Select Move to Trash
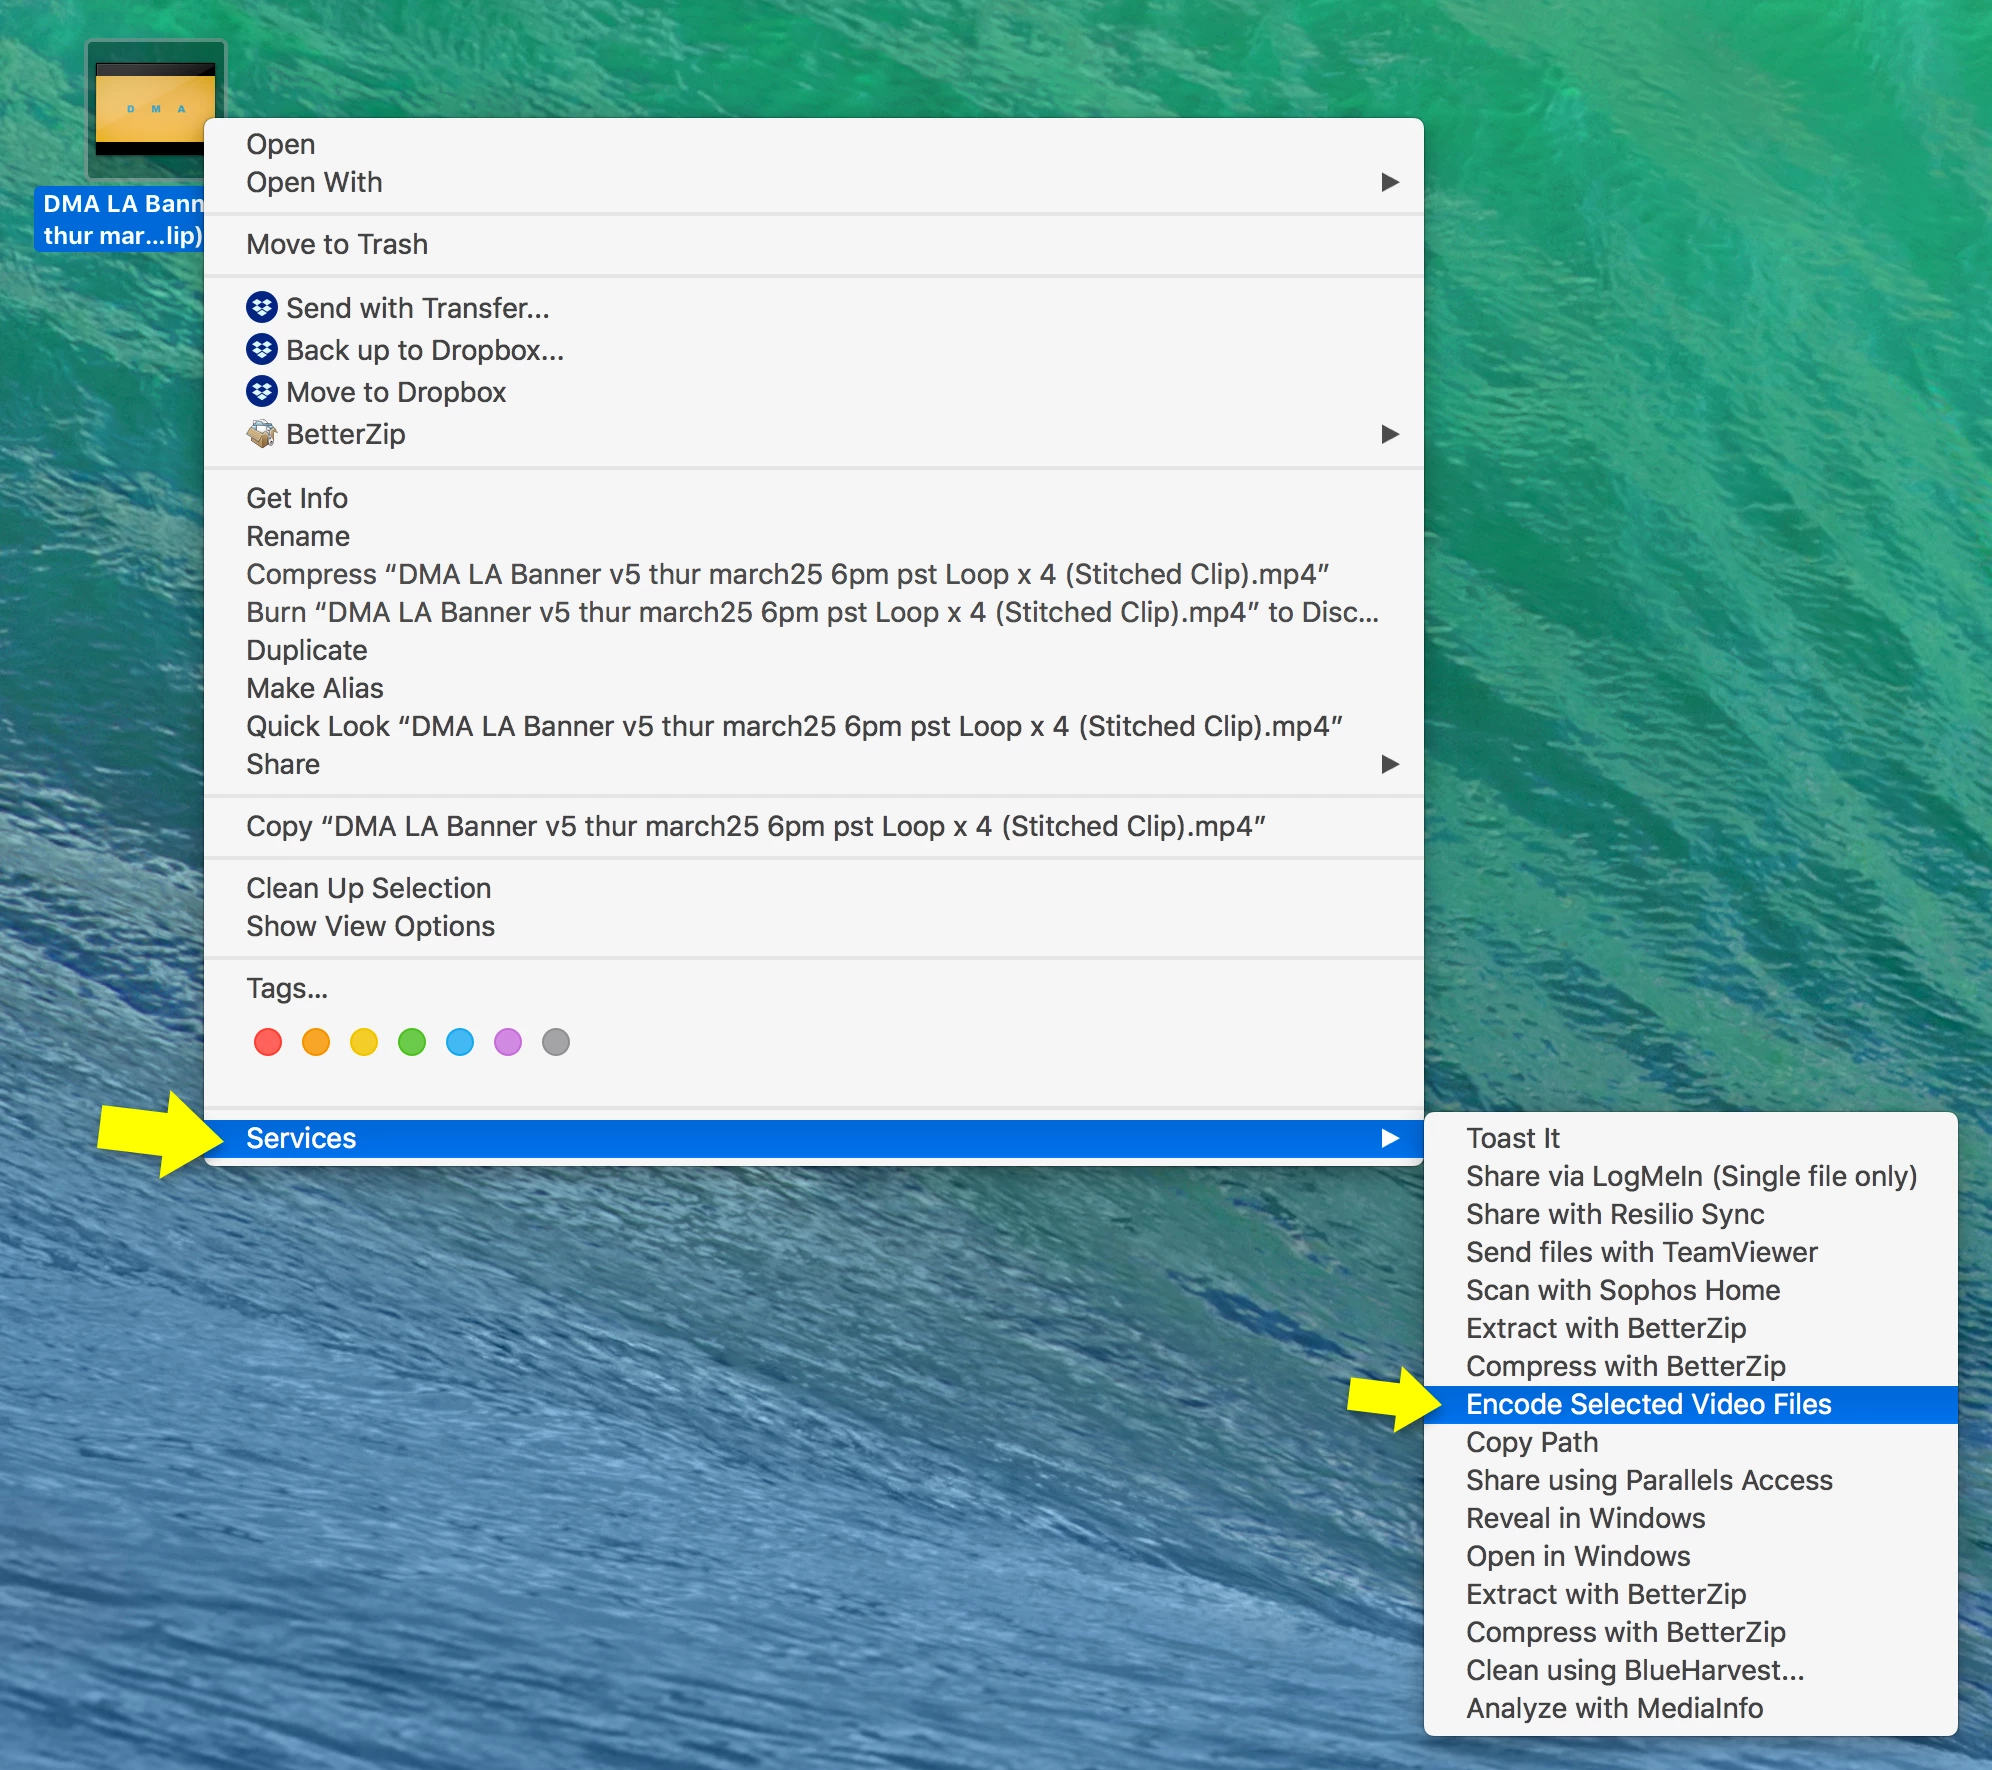The width and height of the screenshot is (1992, 1770). (337, 244)
